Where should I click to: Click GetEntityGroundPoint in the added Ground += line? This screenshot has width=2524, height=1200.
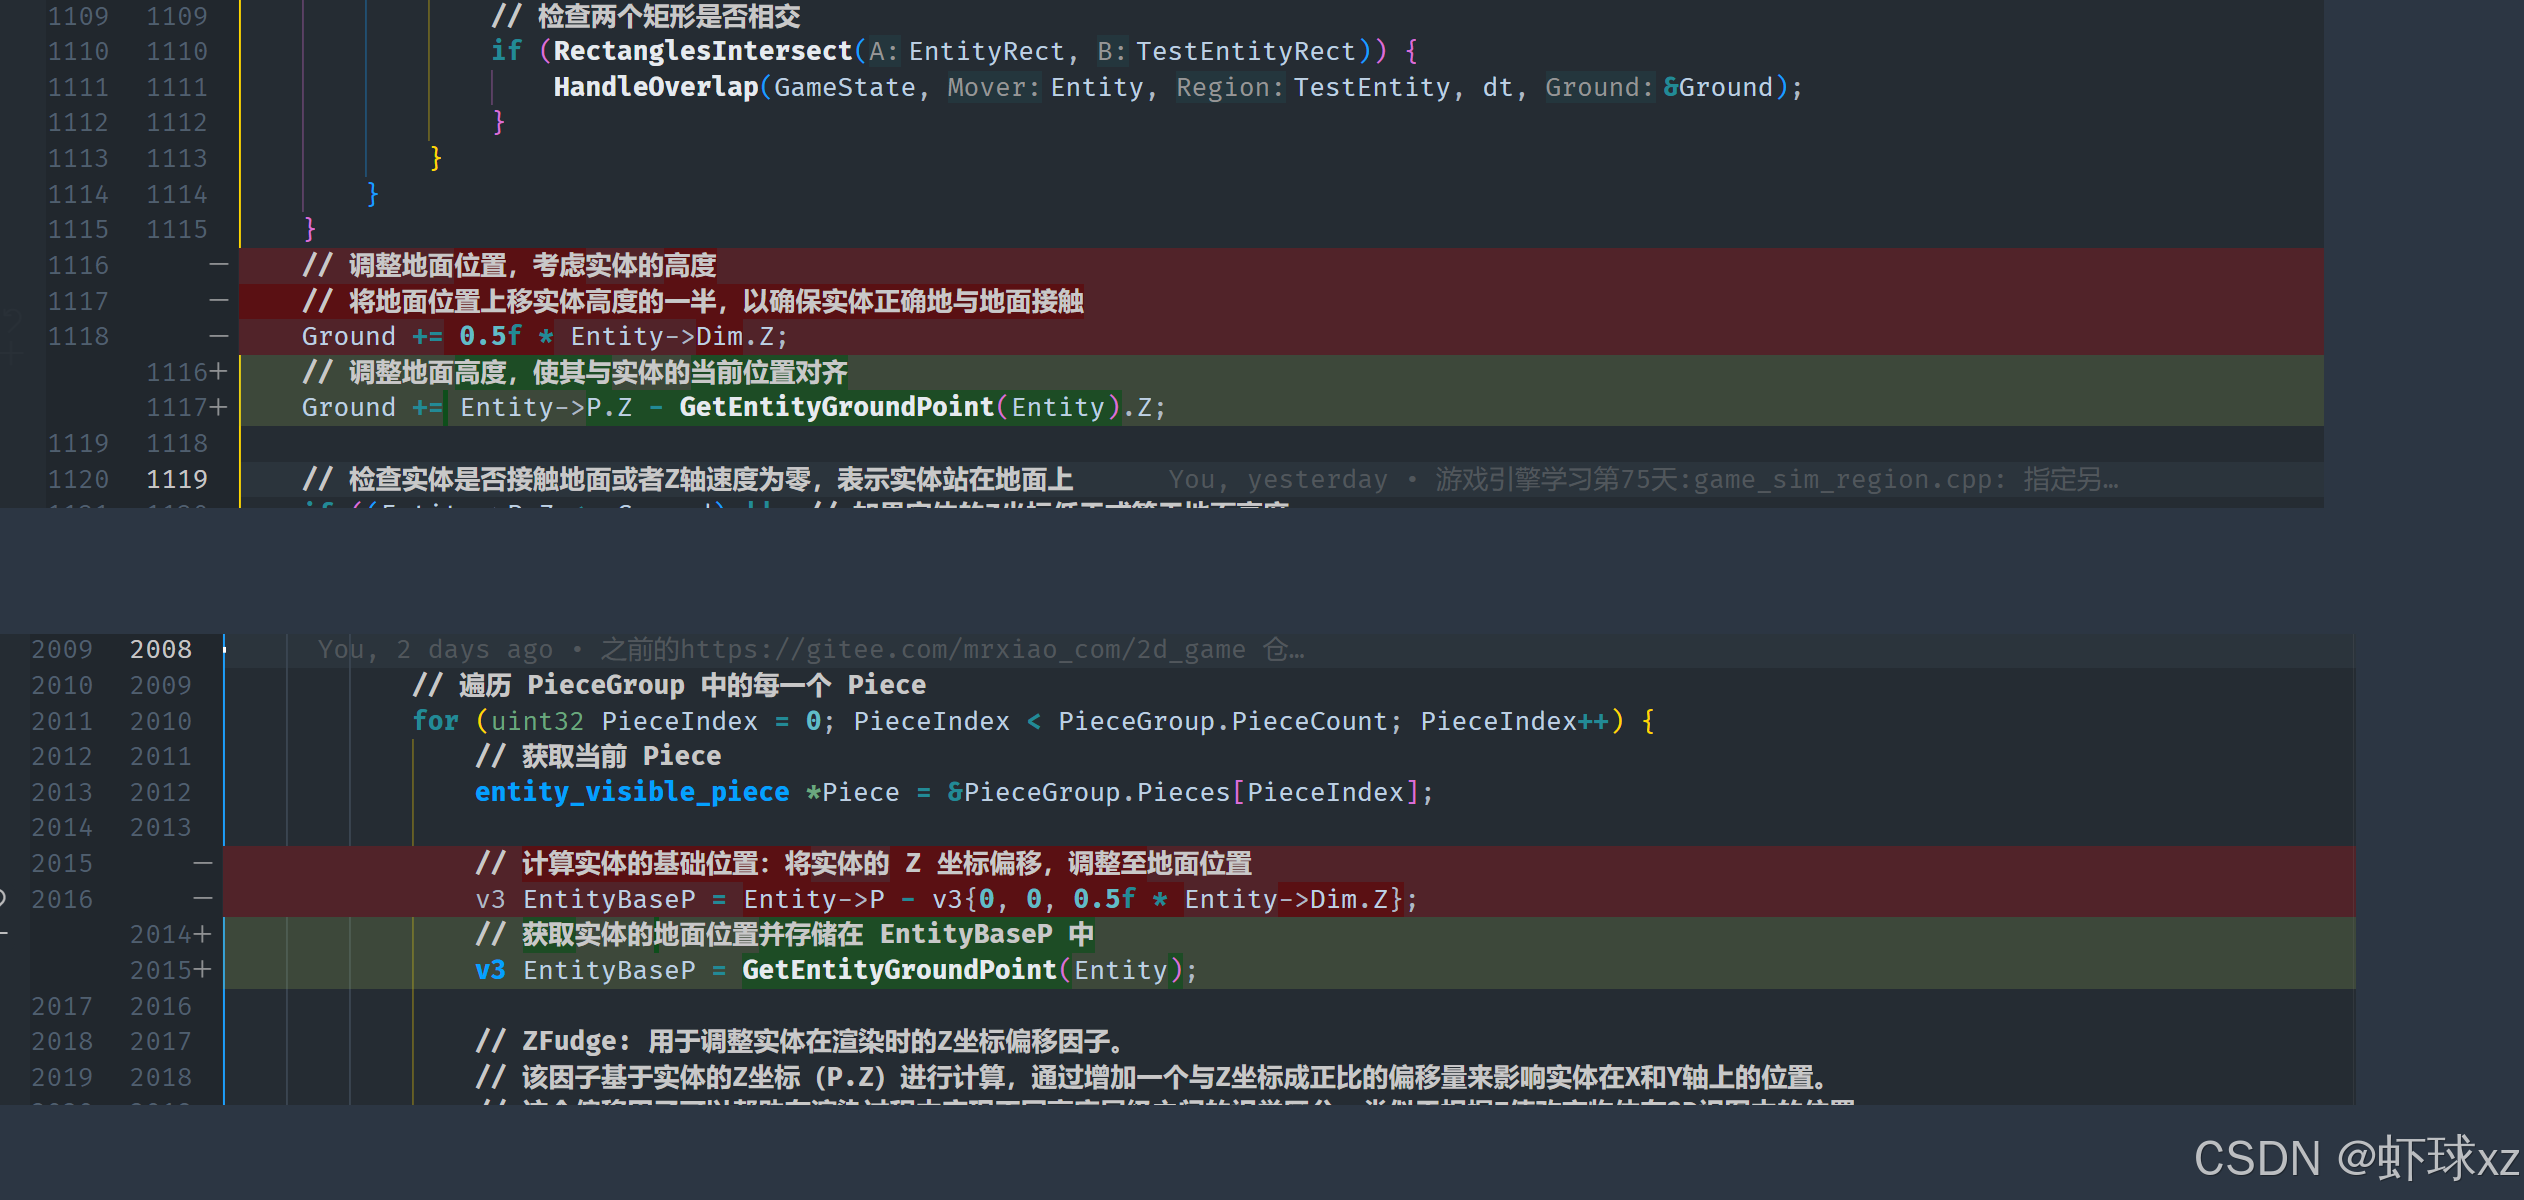836,407
